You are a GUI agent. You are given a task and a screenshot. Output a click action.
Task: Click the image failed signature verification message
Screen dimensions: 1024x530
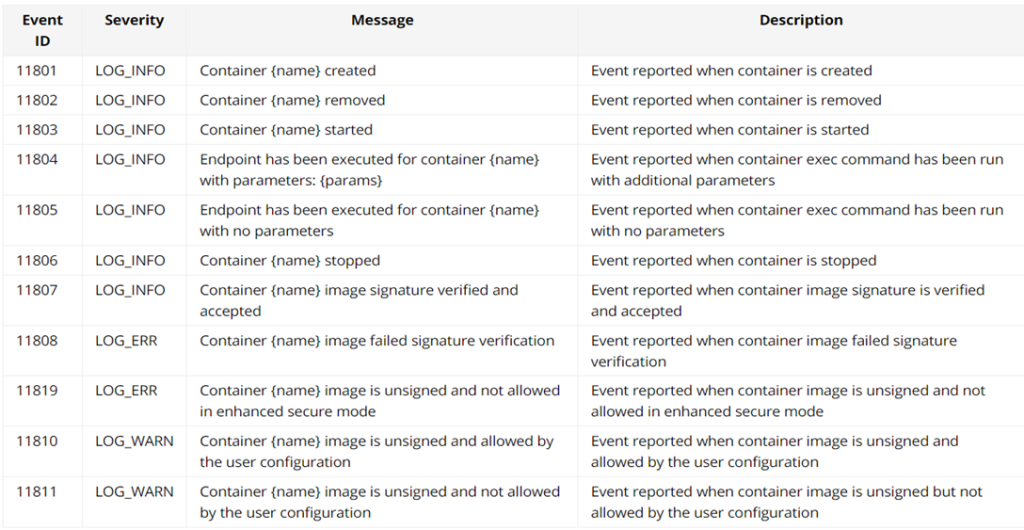click(x=377, y=341)
